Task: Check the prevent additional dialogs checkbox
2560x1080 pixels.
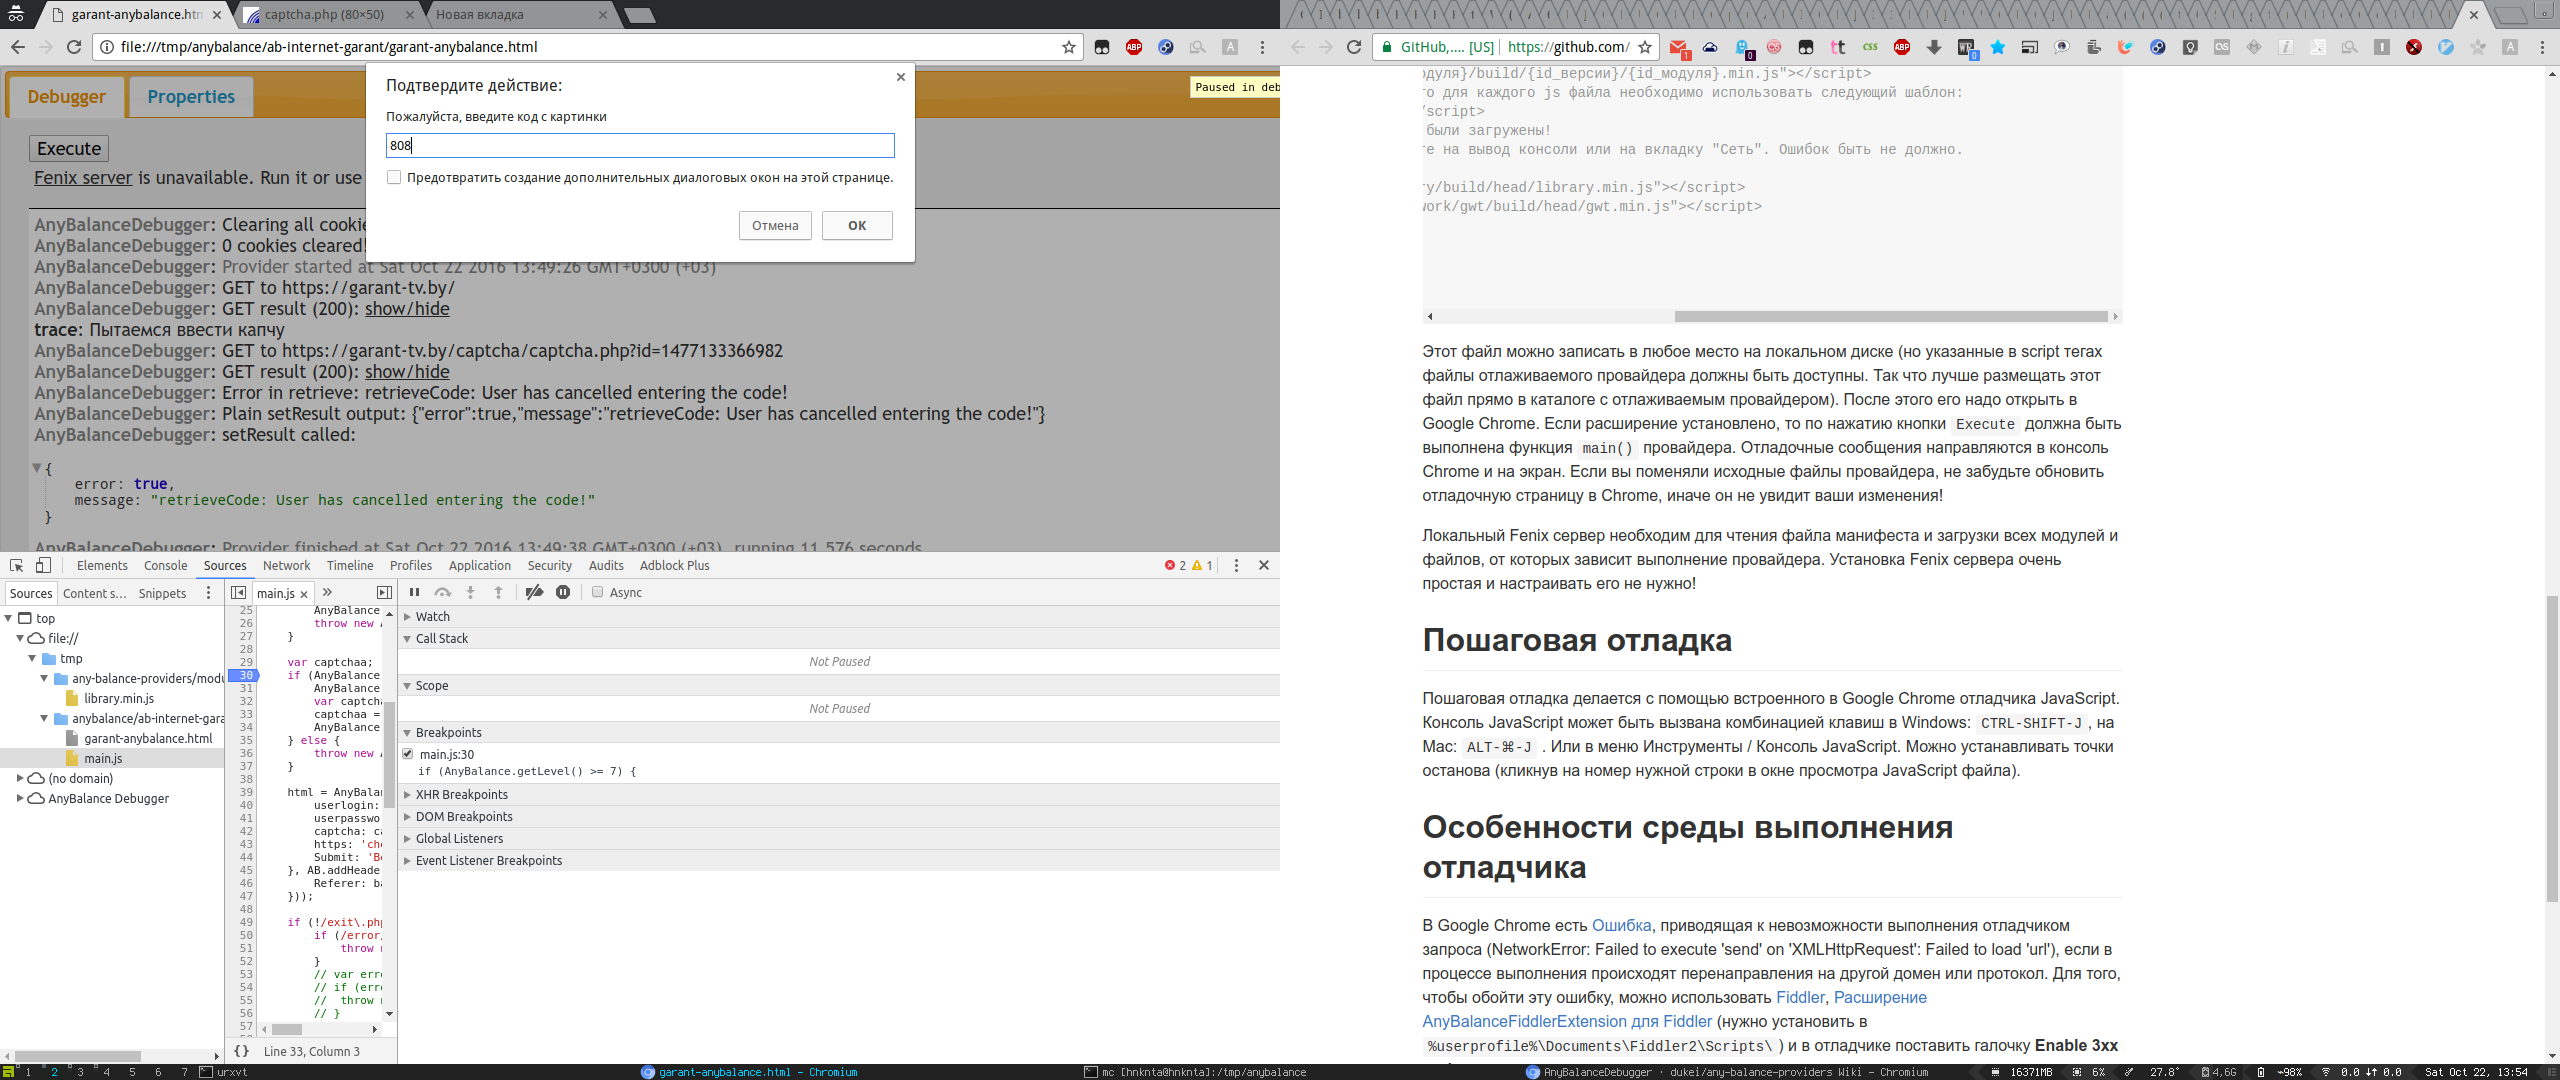Action: point(394,177)
